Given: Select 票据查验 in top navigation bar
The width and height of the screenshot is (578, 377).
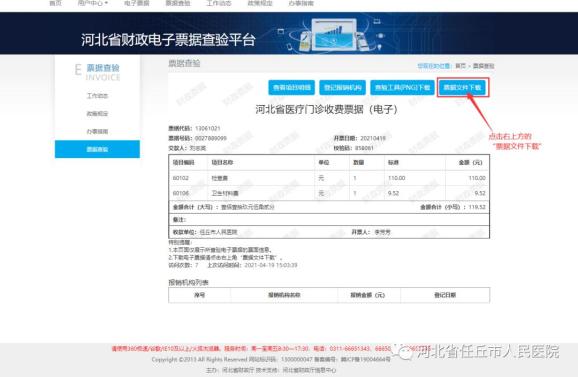Looking at the screenshot, I should coord(178,3).
